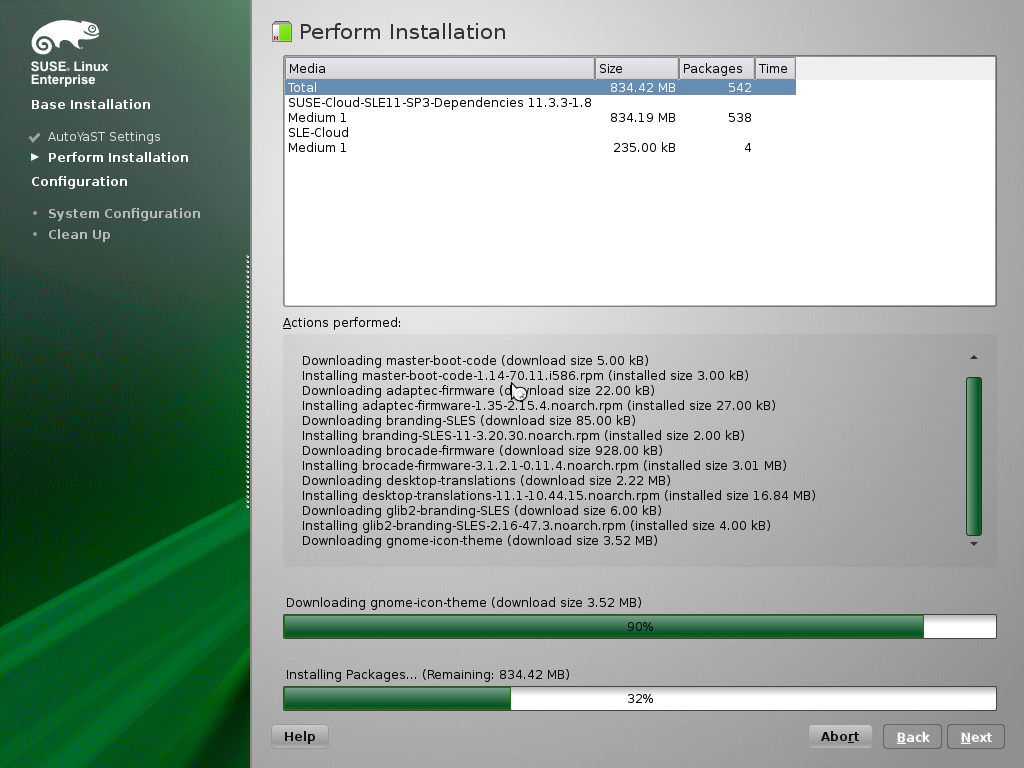
Task: Sort by Size column header
Action: (637, 69)
